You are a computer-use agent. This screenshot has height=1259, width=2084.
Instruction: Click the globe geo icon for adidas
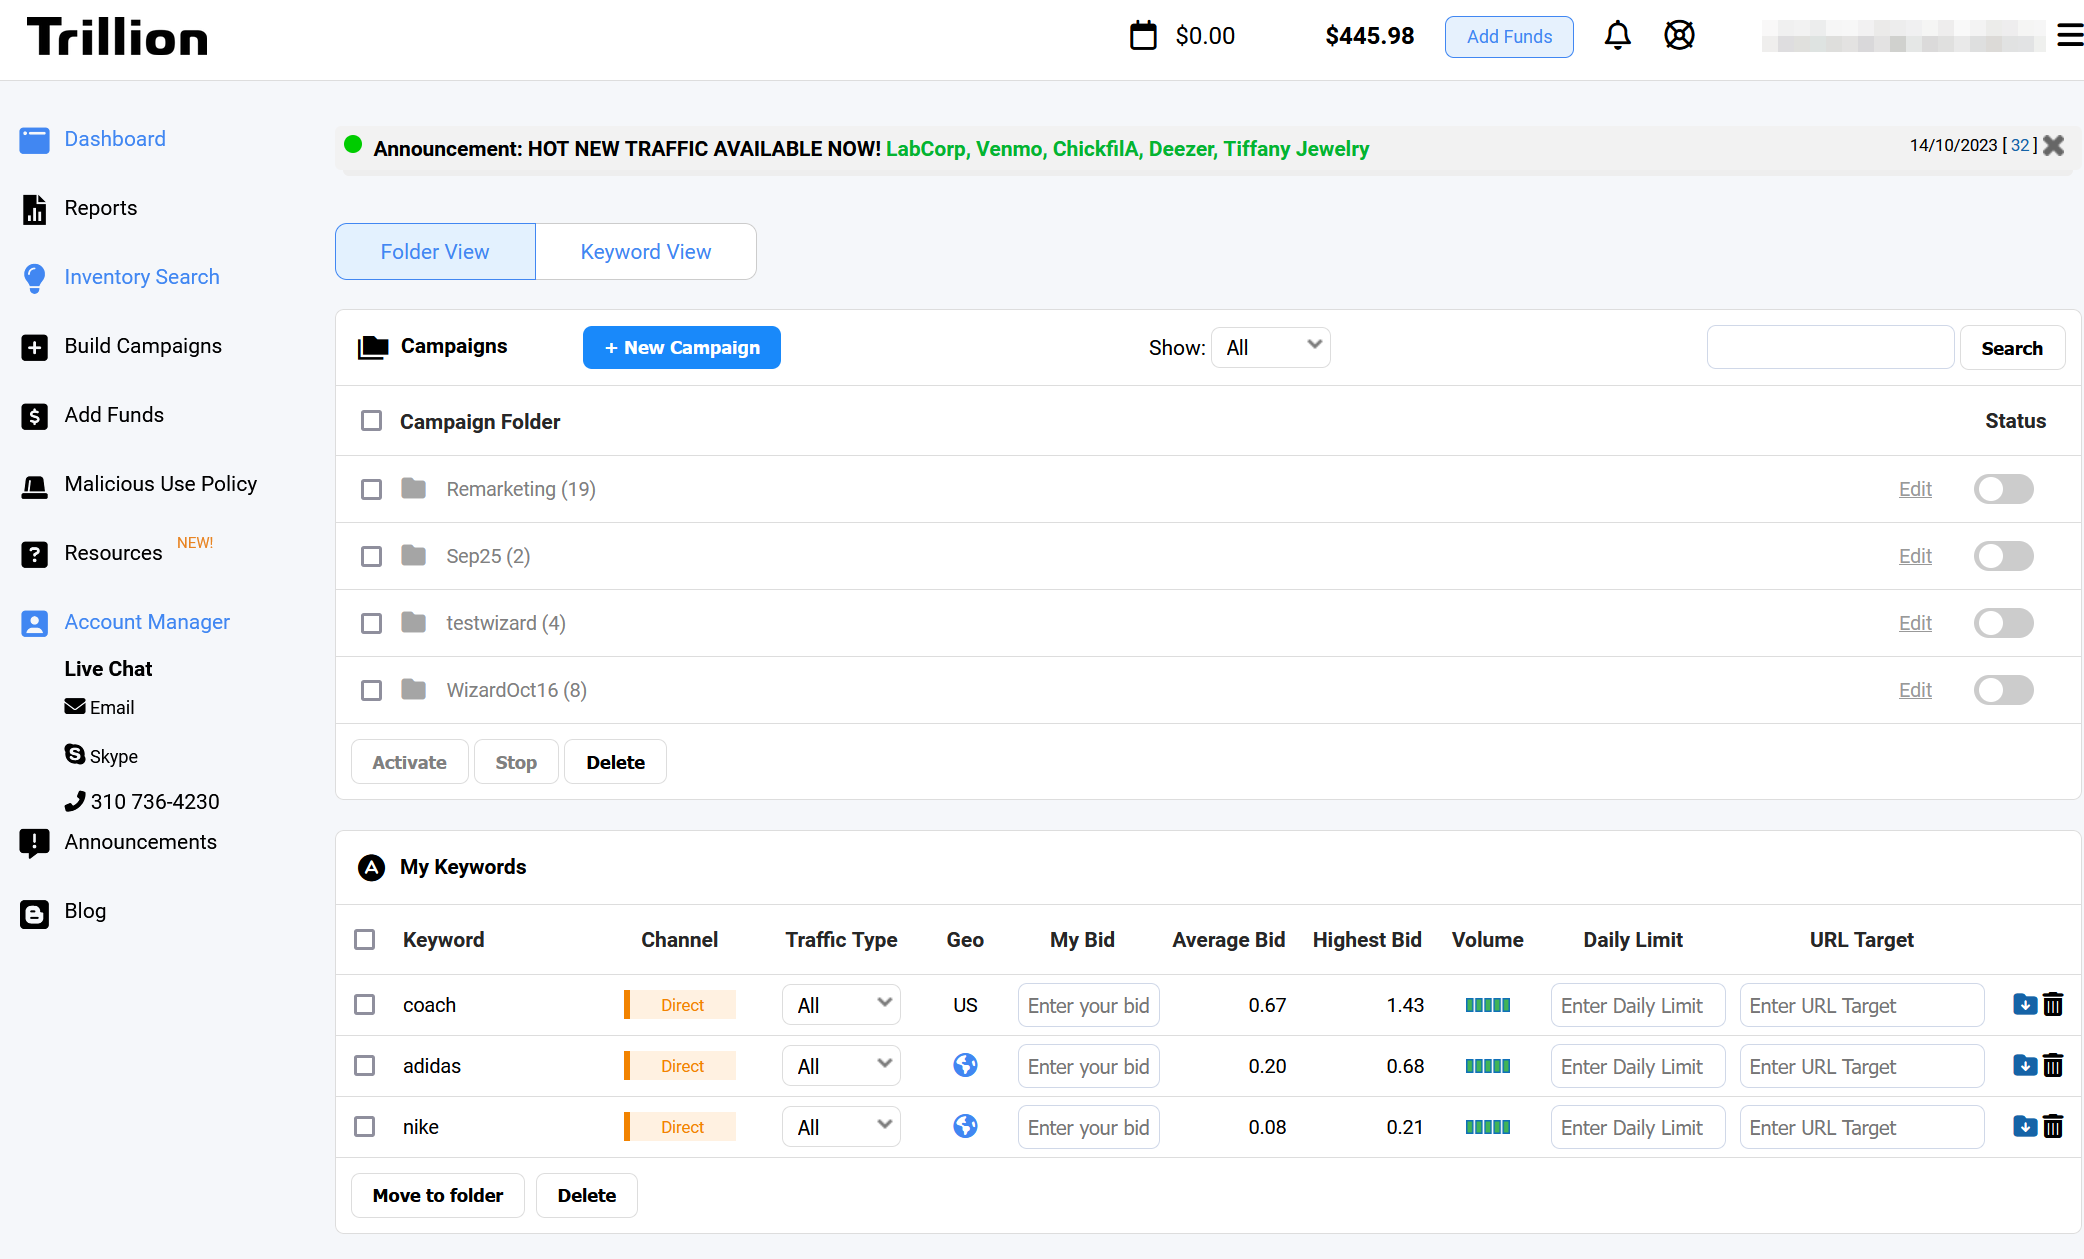pyautogui.click(x=965, y=1066)
